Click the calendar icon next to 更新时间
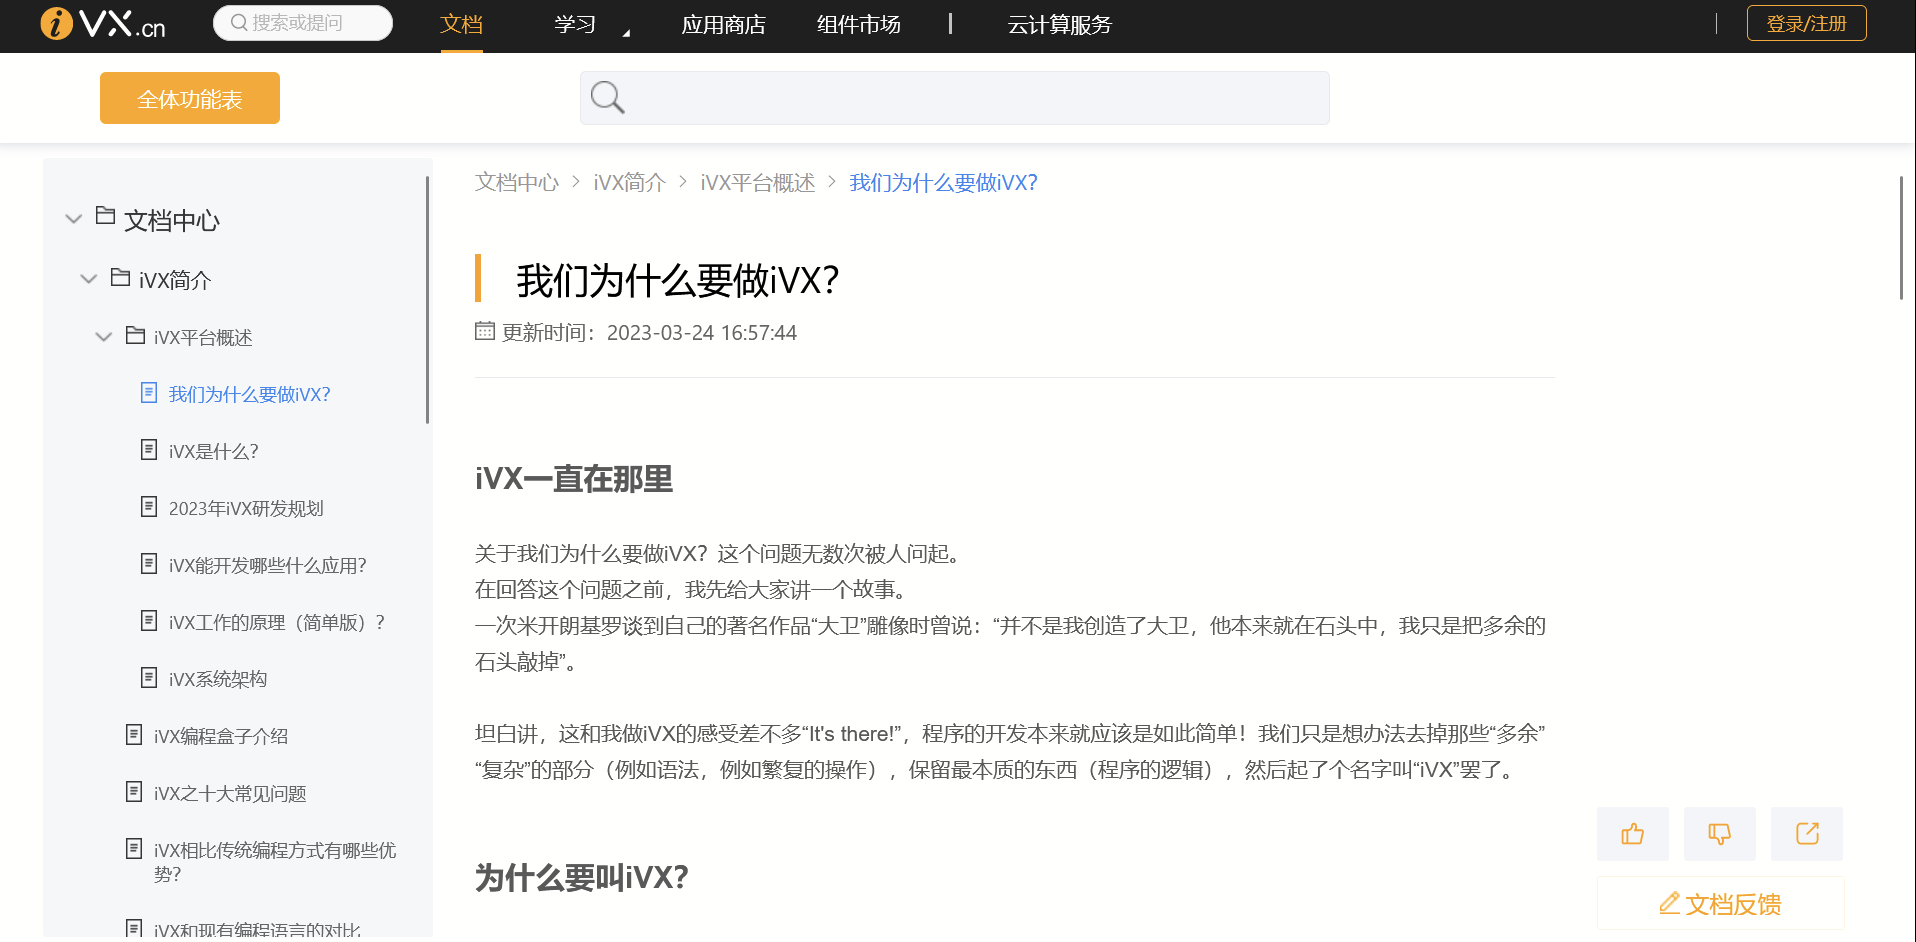This screenshot has height=942, width=1916. 484,331
